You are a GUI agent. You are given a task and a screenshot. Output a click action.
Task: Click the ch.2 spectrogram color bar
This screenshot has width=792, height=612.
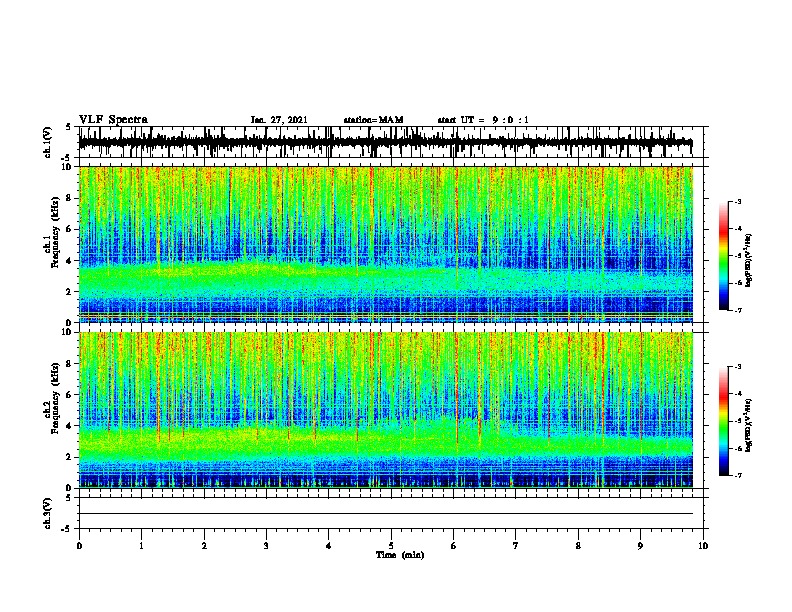point(724,421)
